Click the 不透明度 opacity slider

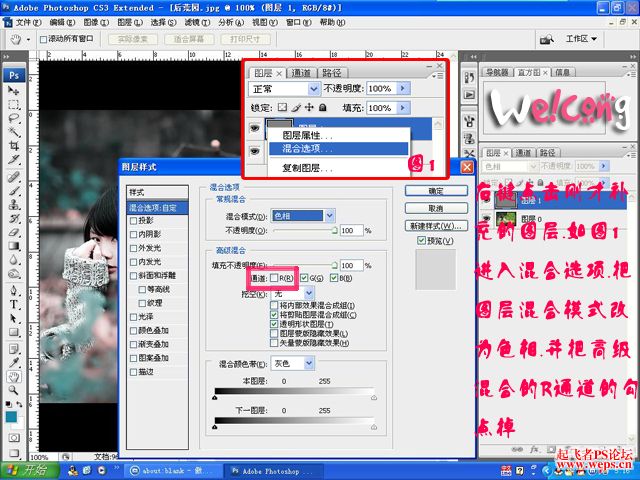[305, 231]
